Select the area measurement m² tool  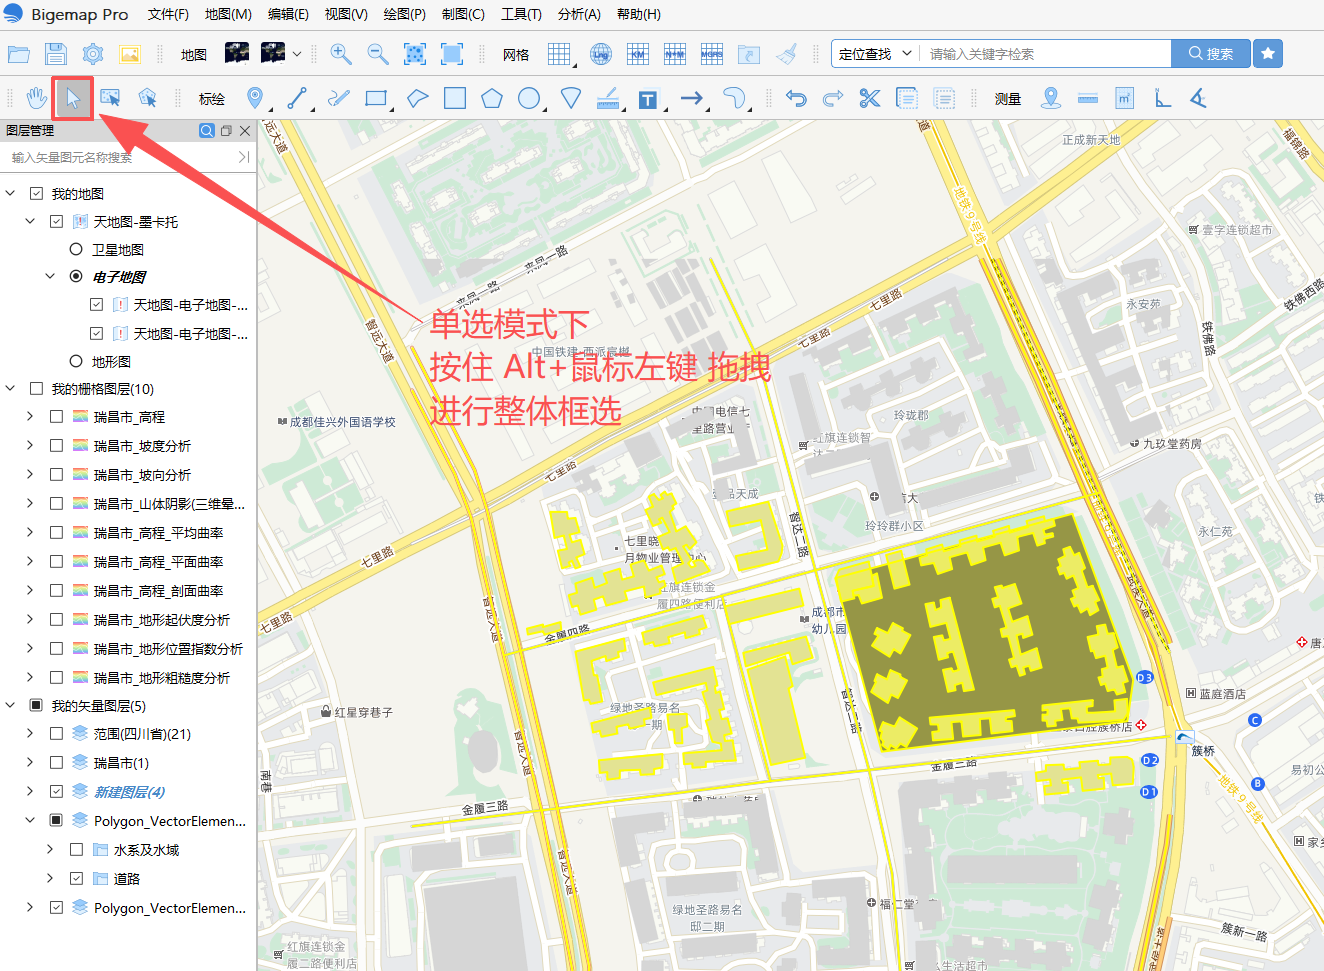1125,98
